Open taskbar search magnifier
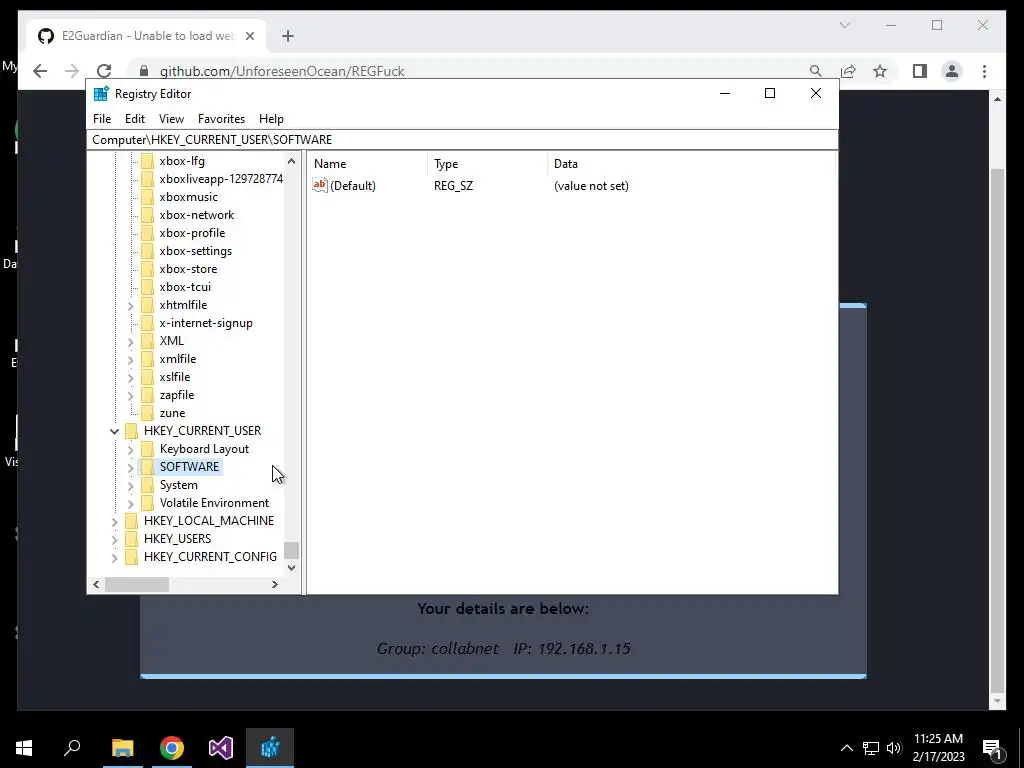Viewport: 1024px width, 768px height. point(72,748)
